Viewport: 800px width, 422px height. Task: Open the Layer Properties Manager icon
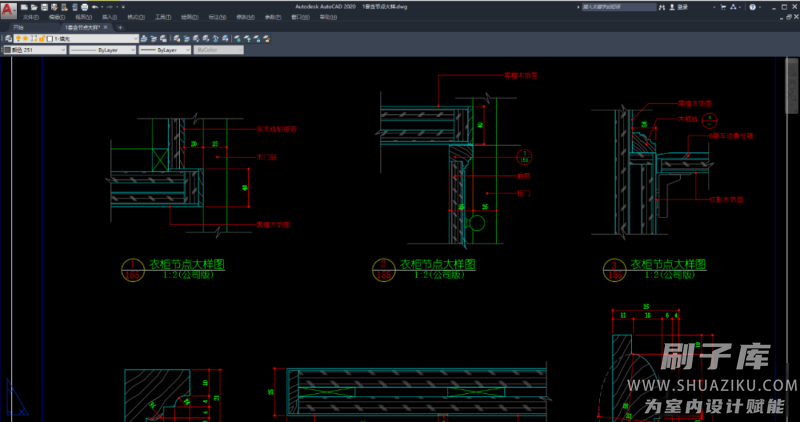tap(7, 39)
